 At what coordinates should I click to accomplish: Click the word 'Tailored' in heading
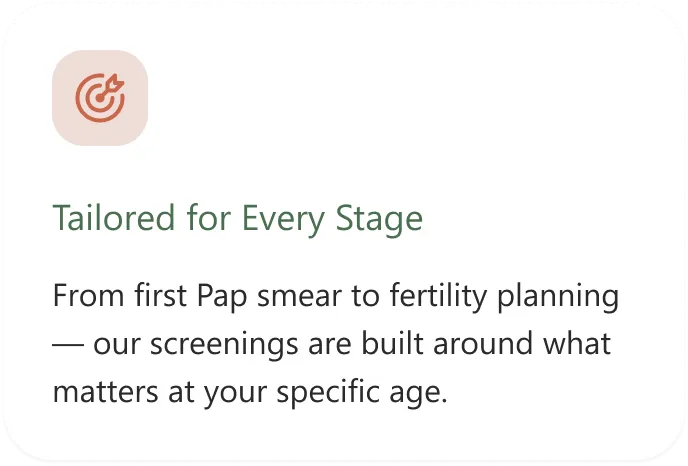click(x=114, y=217)
